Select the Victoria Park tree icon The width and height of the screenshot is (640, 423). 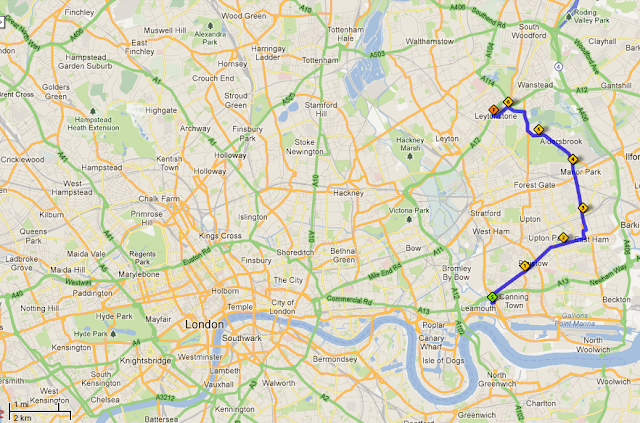[x=409, y=219]
